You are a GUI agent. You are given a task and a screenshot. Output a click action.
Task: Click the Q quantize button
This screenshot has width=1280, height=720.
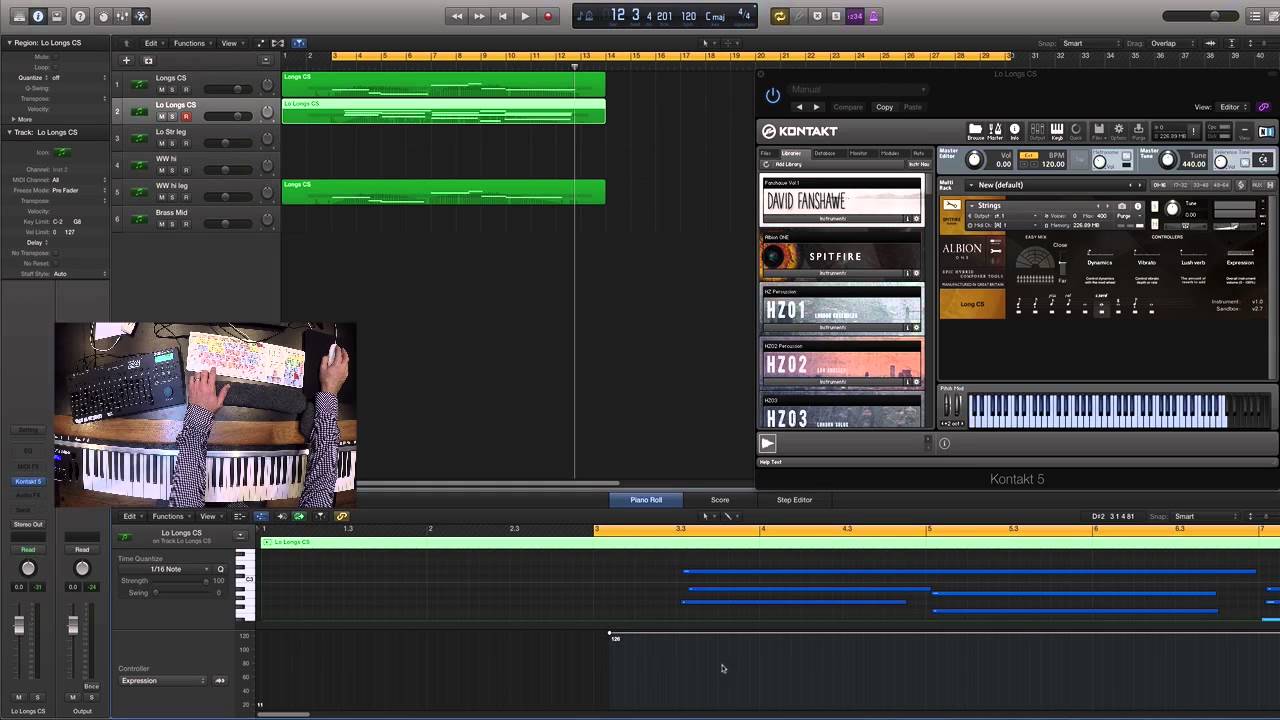pos(221,569)
